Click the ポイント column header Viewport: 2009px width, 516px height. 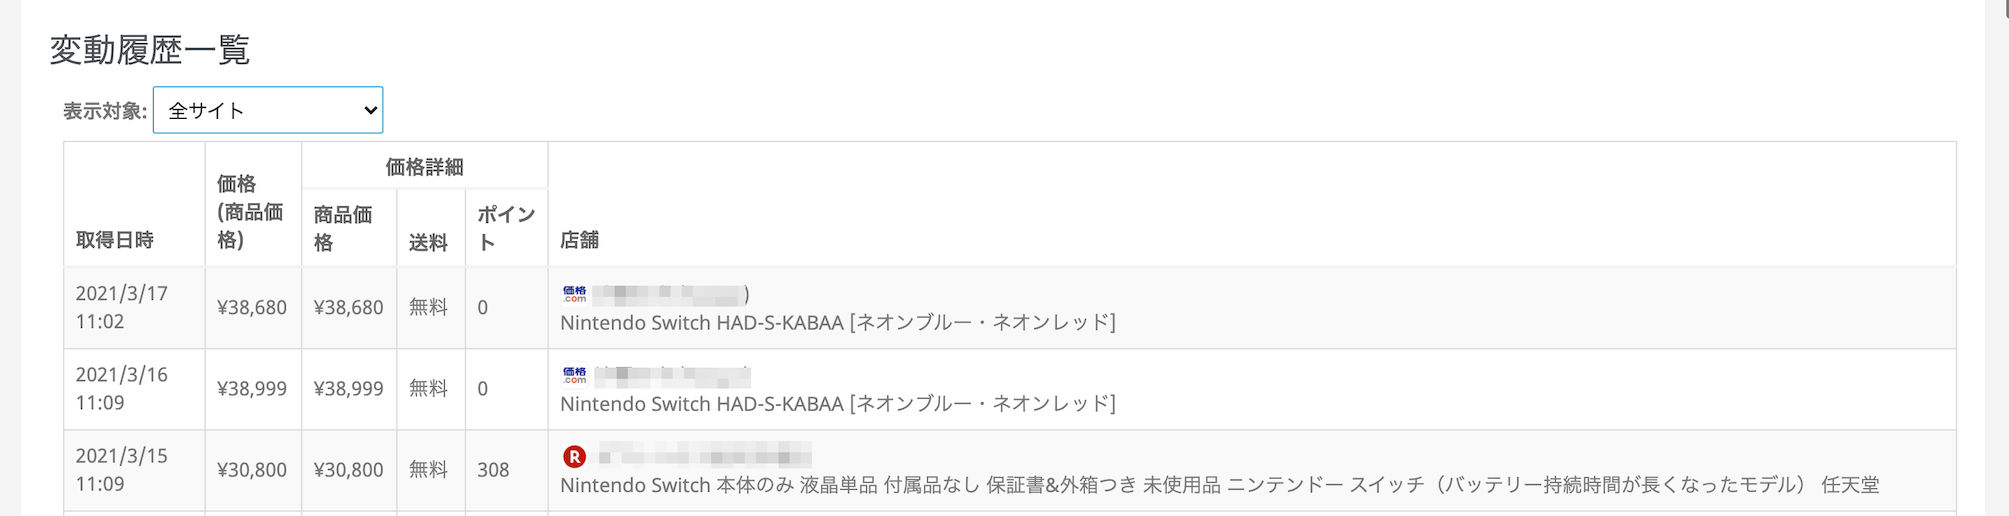point(505,228)
